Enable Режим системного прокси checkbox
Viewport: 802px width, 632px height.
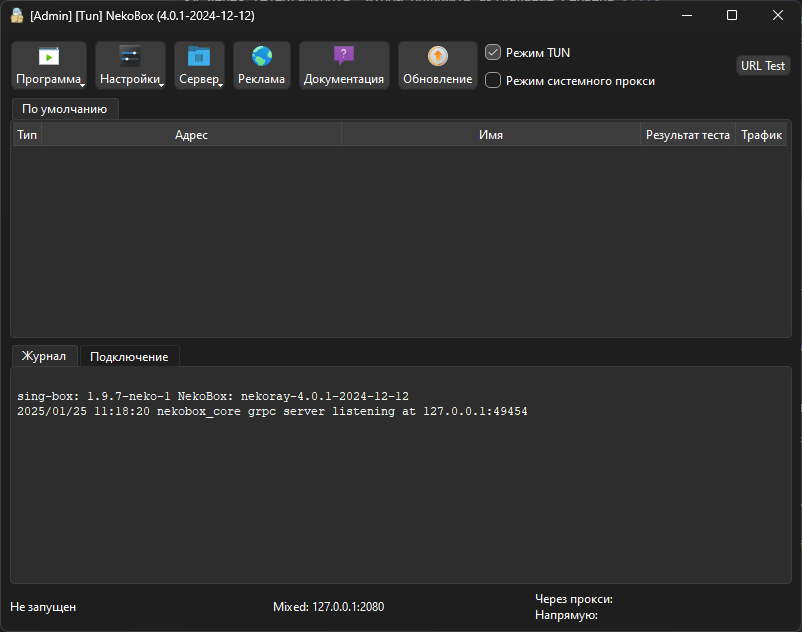[493, 81]
